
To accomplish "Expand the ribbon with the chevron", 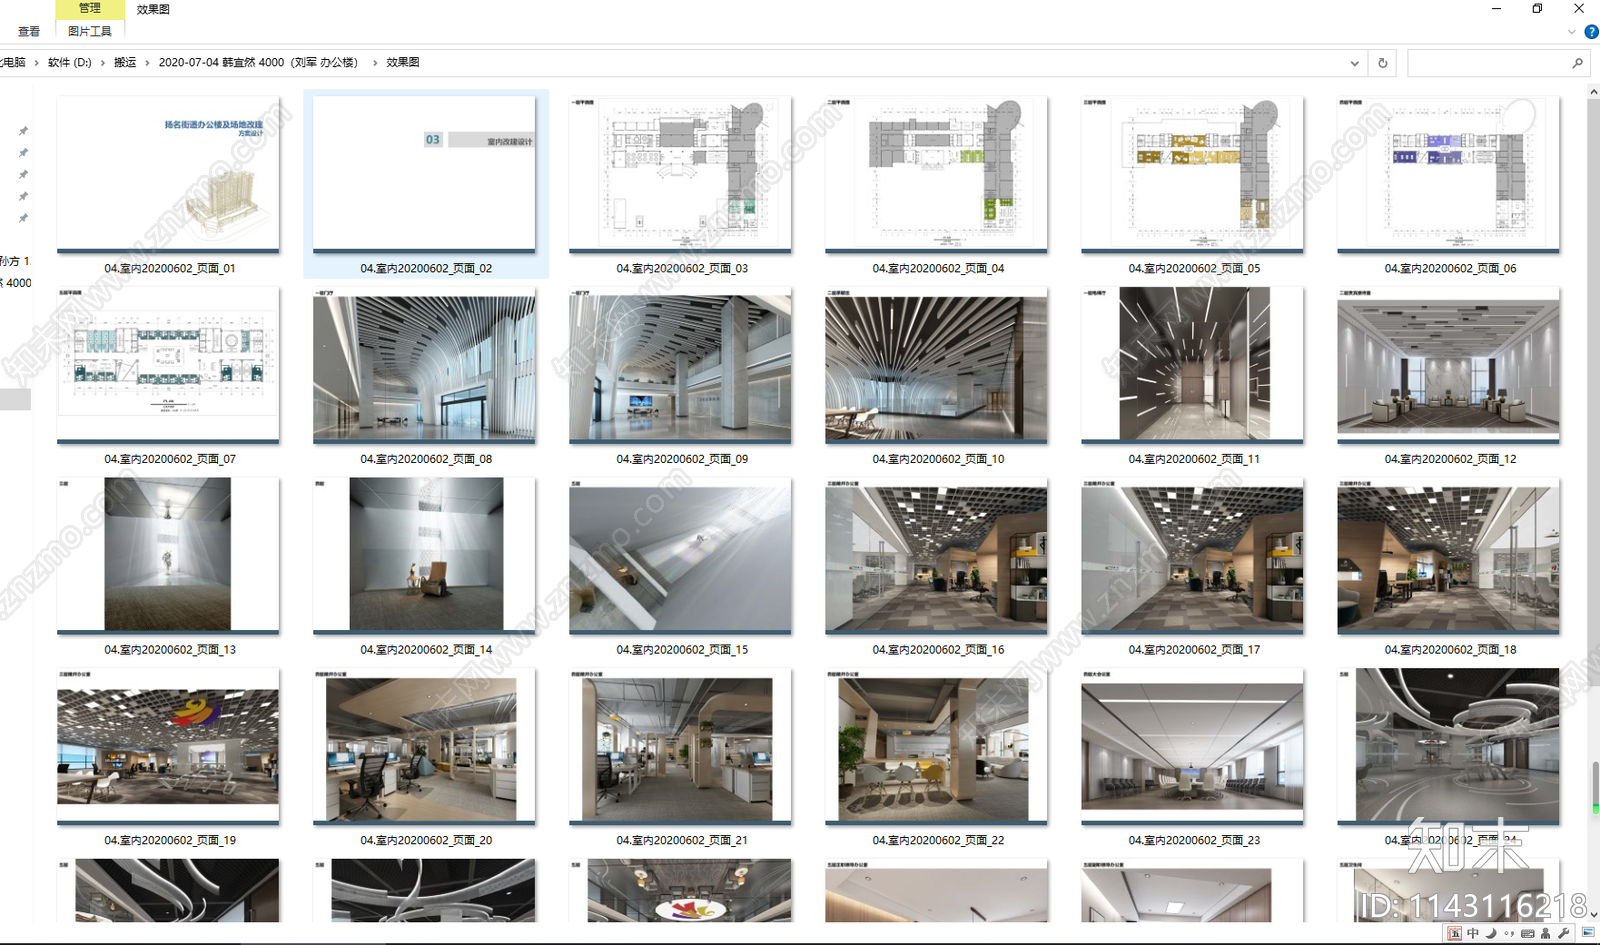I will pos(1572,32).
